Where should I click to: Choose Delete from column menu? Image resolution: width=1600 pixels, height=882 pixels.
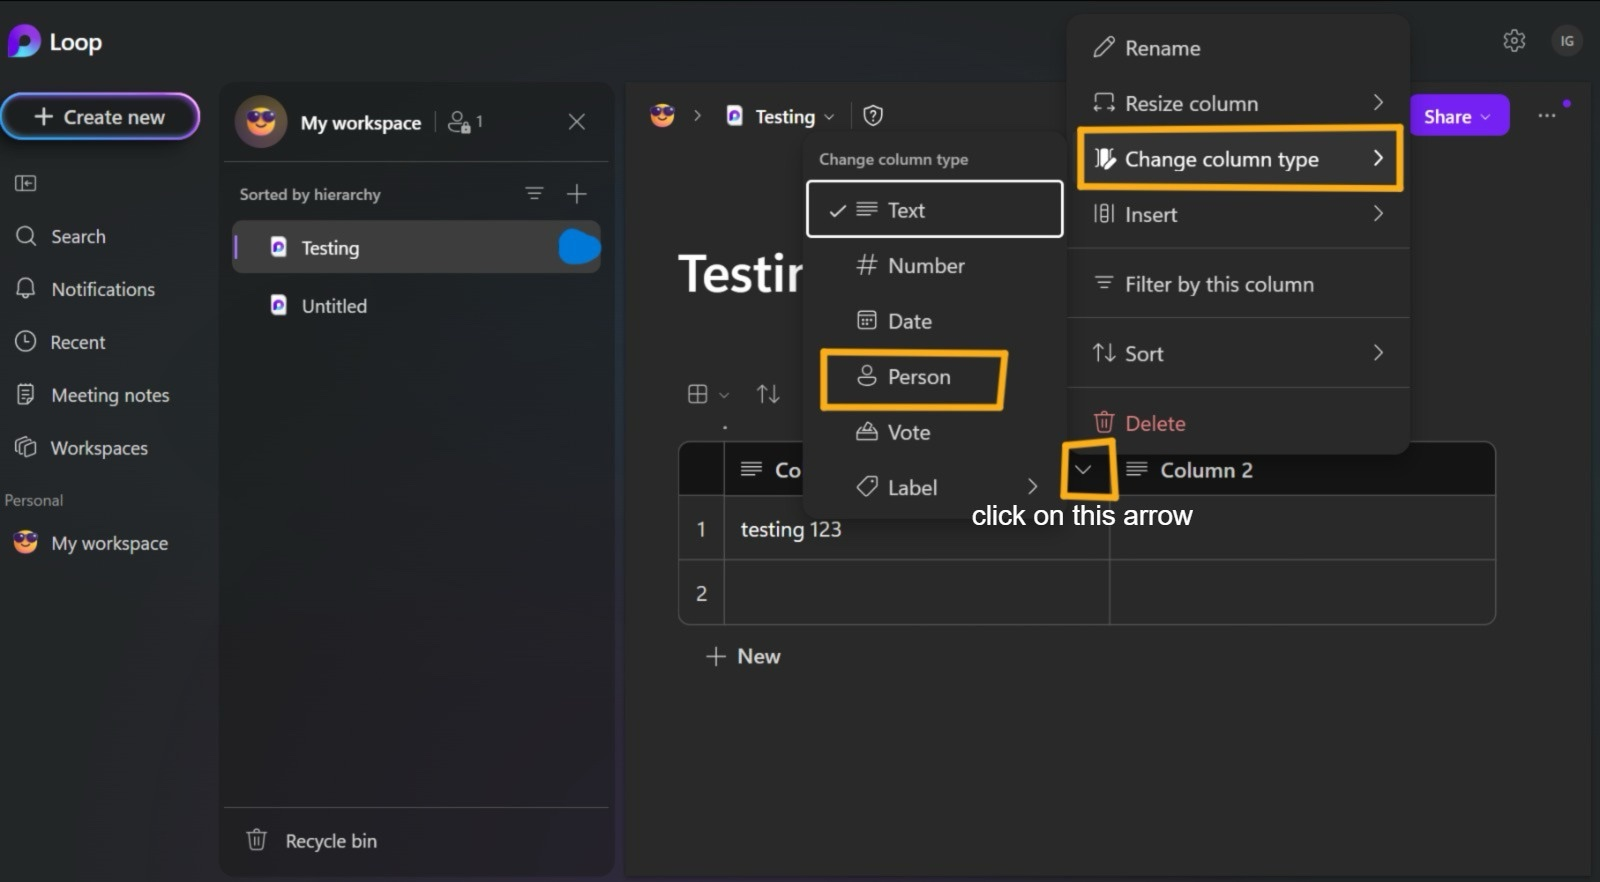1238,423
